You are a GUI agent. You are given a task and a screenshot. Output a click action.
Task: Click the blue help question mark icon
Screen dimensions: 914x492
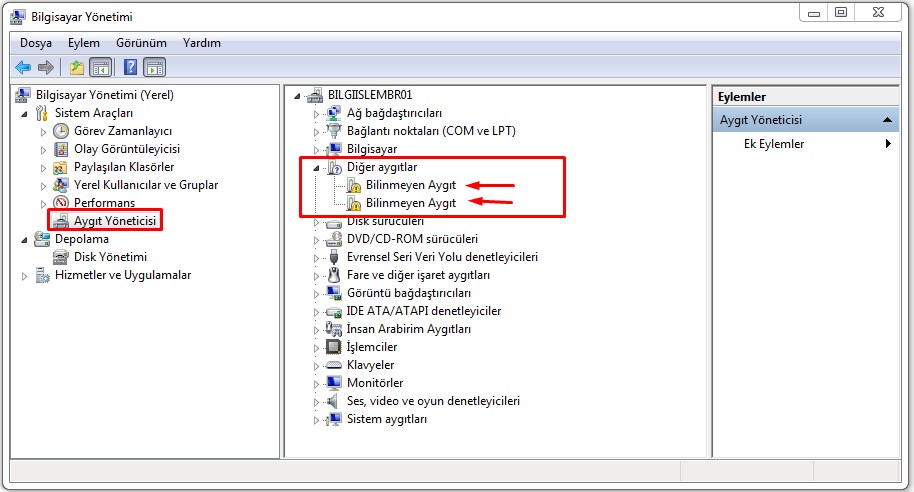(x=130, y=67)
